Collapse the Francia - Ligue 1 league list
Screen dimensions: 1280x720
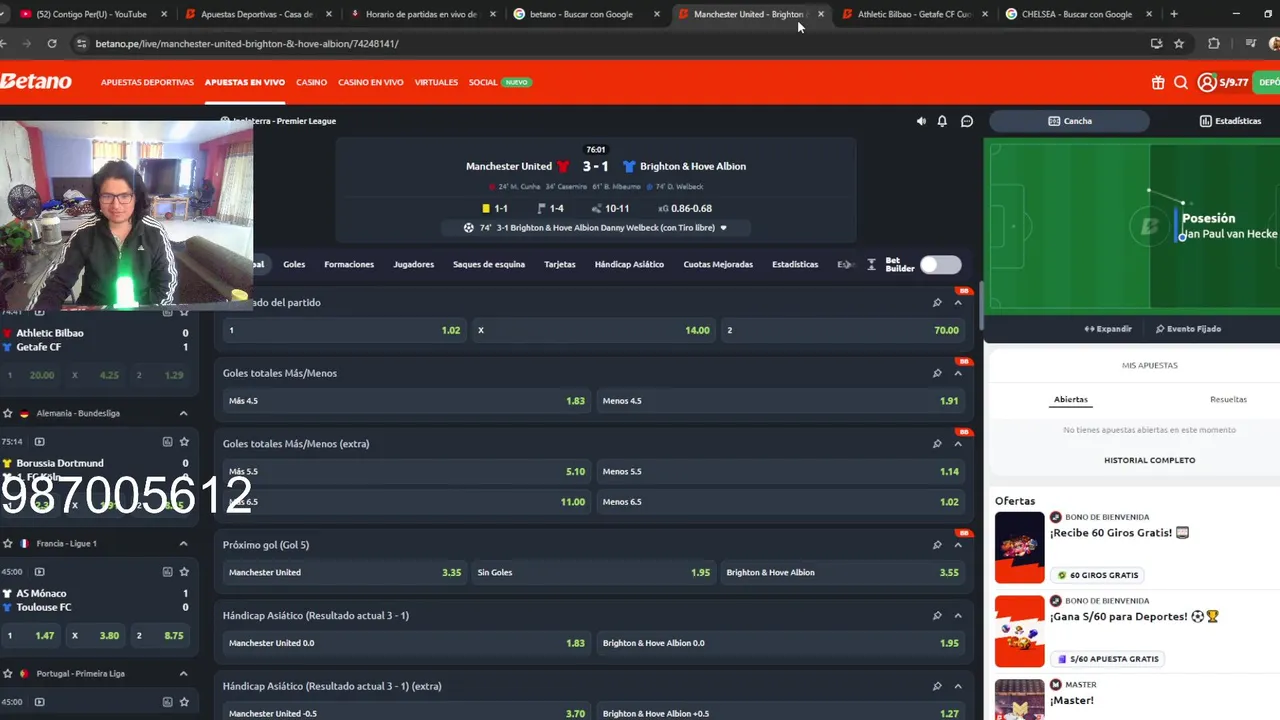point(183,543)
